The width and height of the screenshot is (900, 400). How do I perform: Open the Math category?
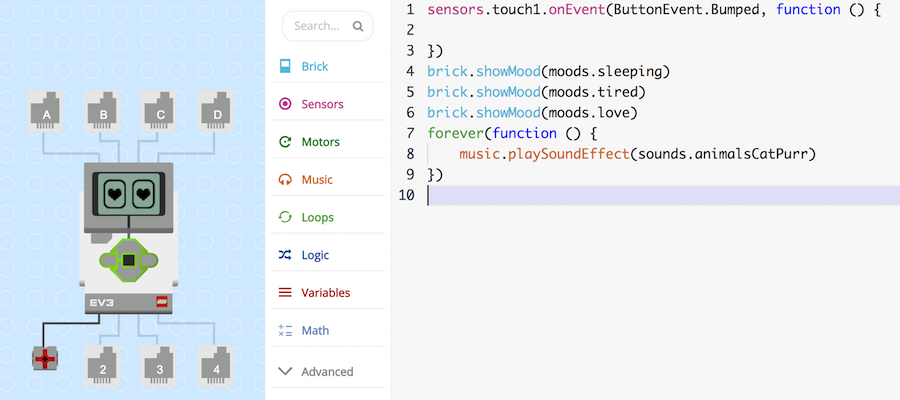(x=328, y=331)
